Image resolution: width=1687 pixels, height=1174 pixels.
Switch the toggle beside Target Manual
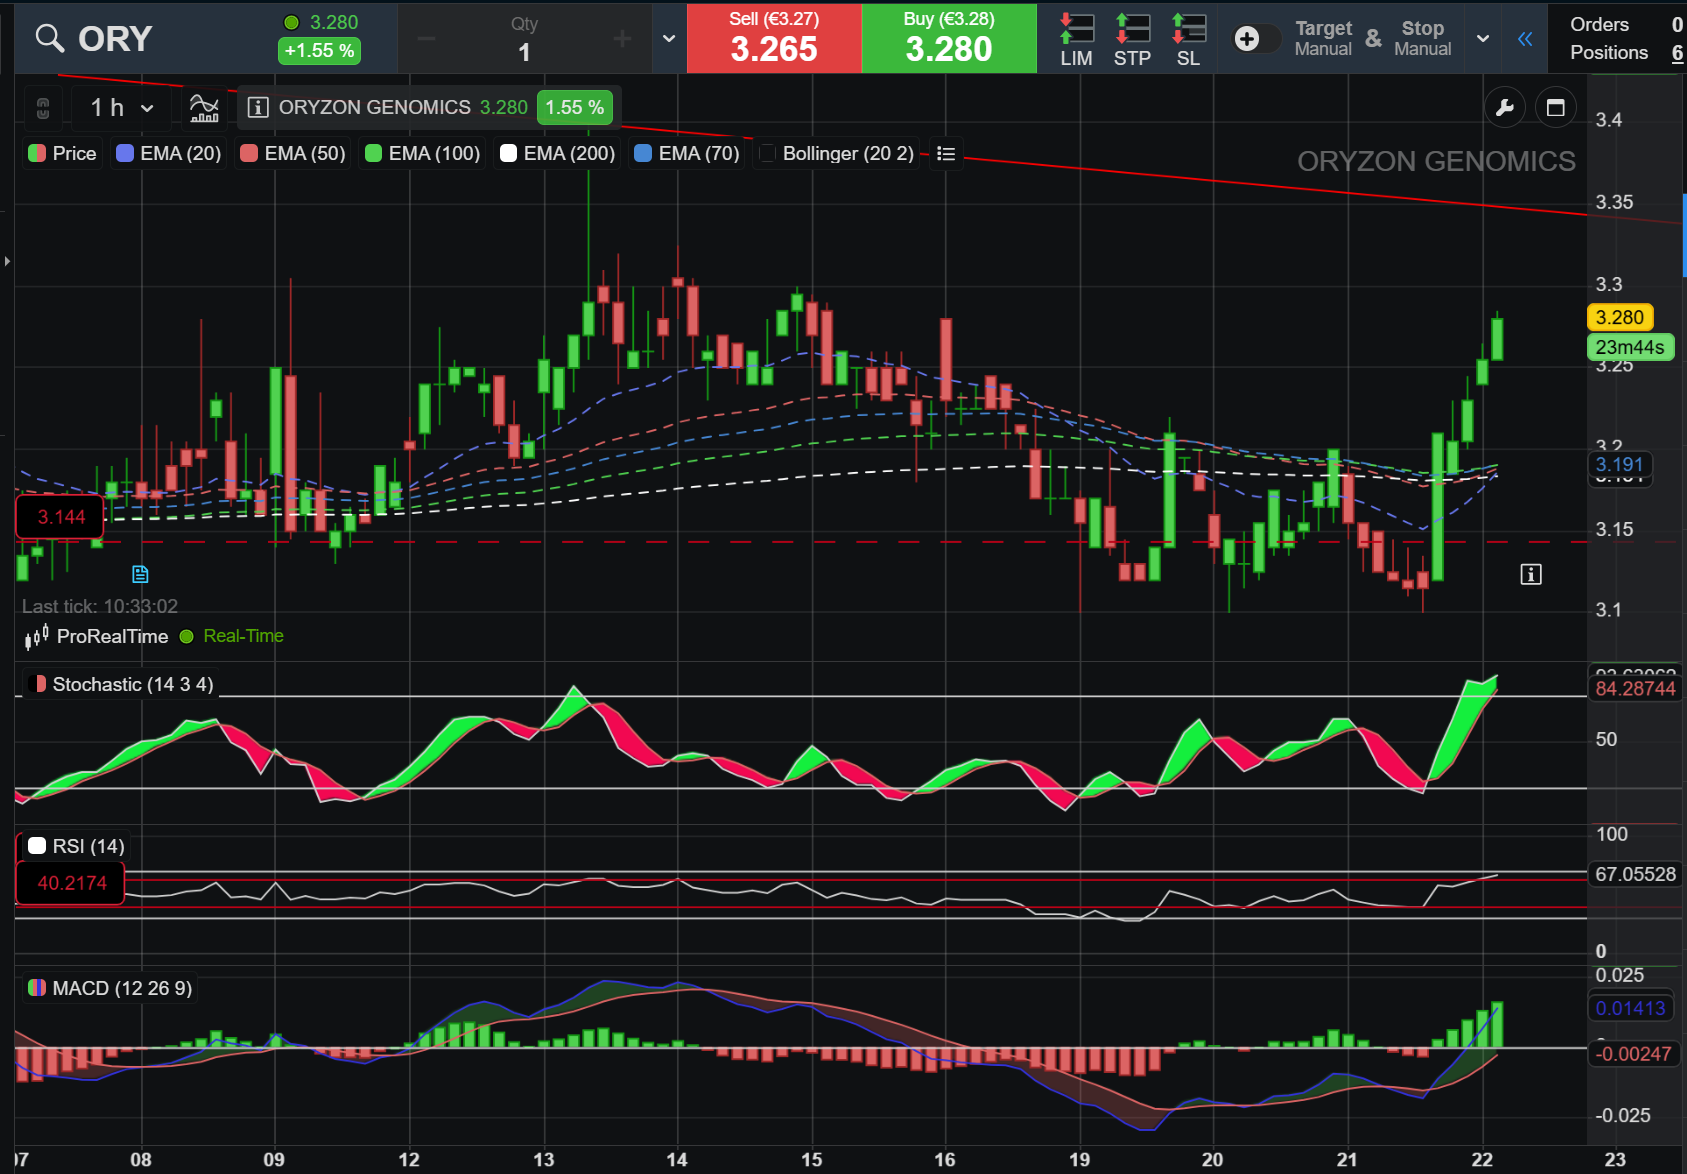click(x=1255, y=38)
